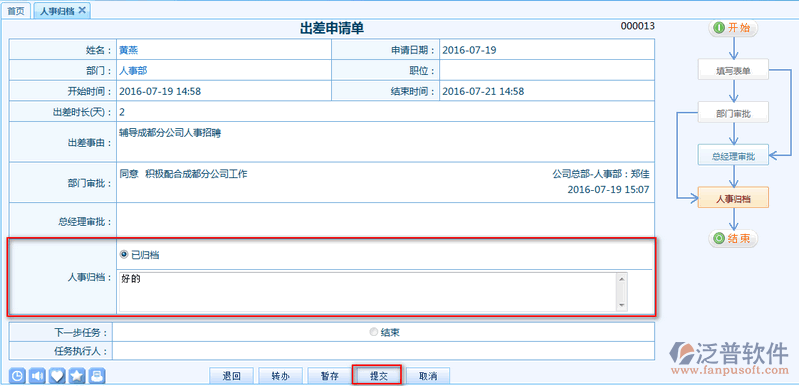Click the end time 2016-07-21 14:58
Viewport: 799px width, 386px height.
pos(483,92)
